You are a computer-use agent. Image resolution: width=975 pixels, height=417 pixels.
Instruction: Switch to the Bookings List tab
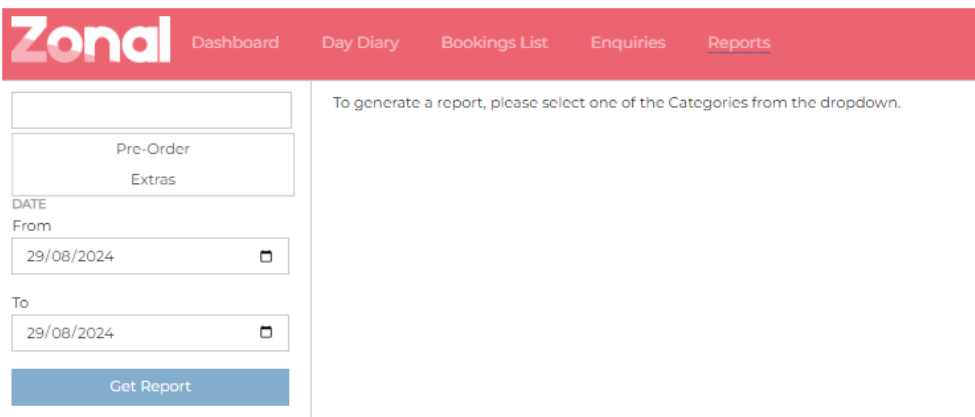(494, 43)
